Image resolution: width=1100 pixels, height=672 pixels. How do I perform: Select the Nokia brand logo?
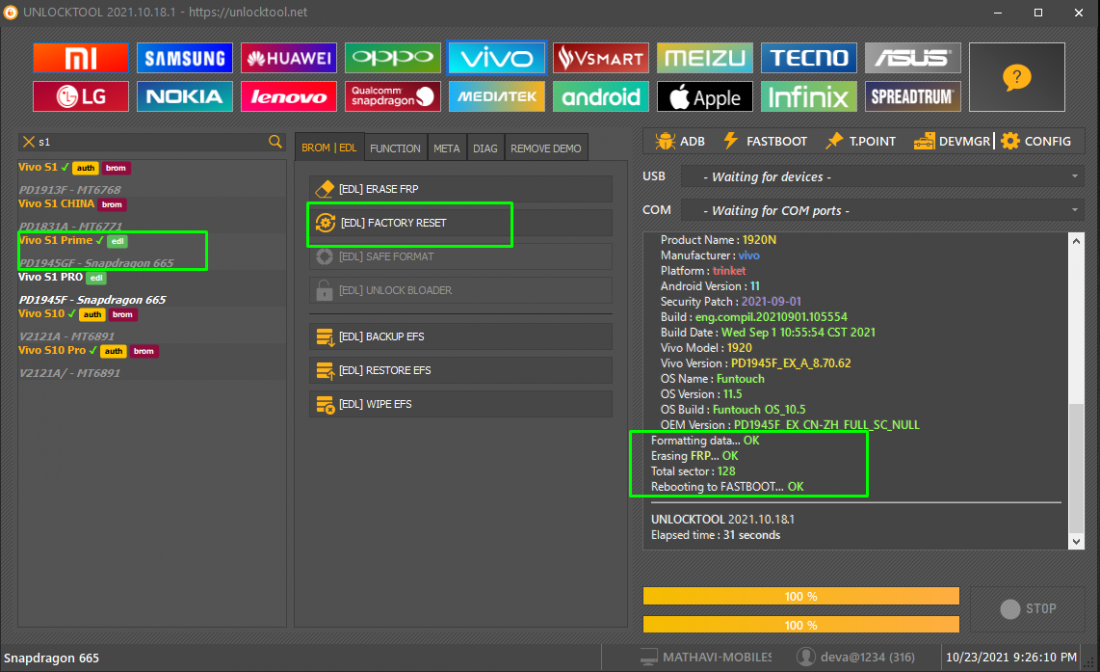coord(185,97)
